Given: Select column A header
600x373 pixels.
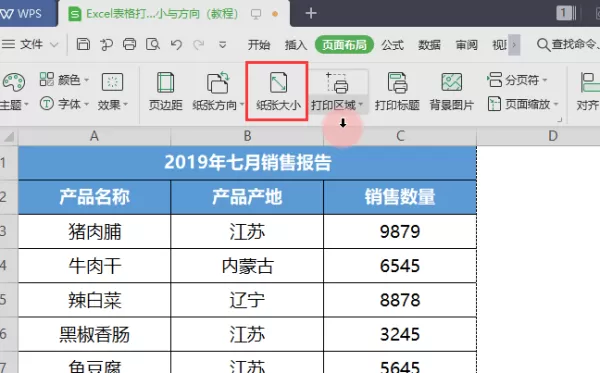Looking at the screenshot, I should [94, 136].
